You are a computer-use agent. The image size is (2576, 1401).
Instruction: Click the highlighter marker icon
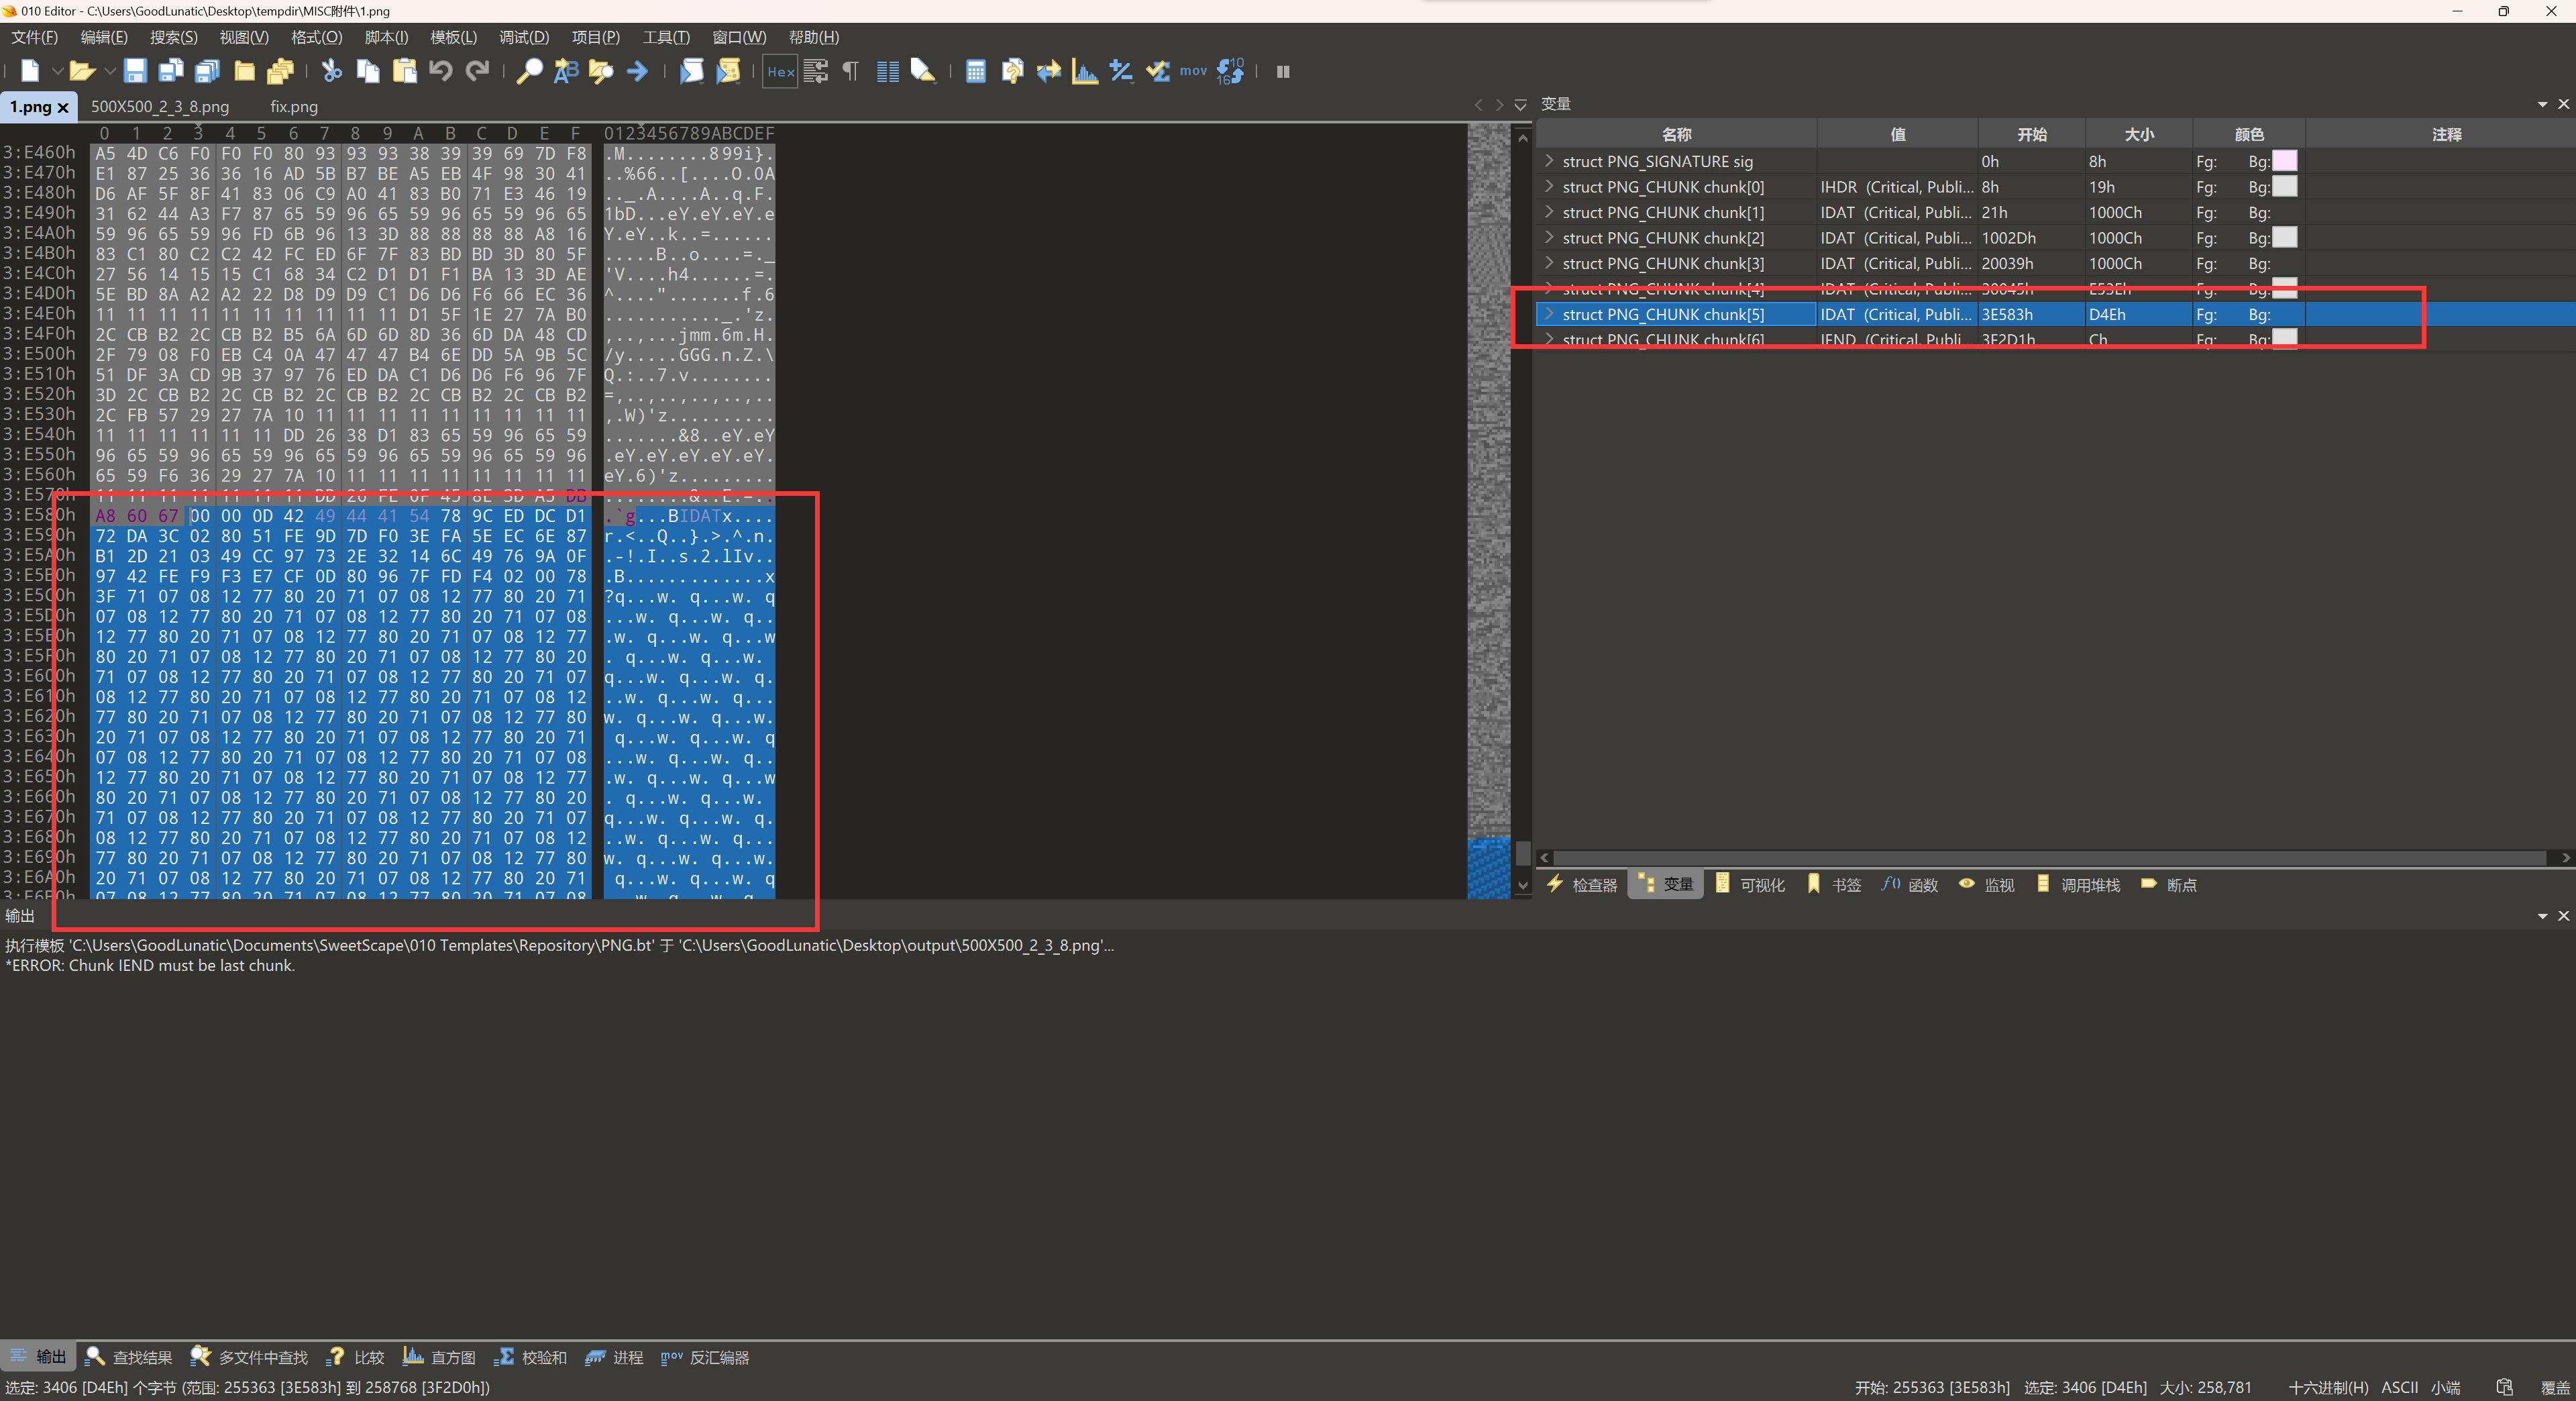923,71
